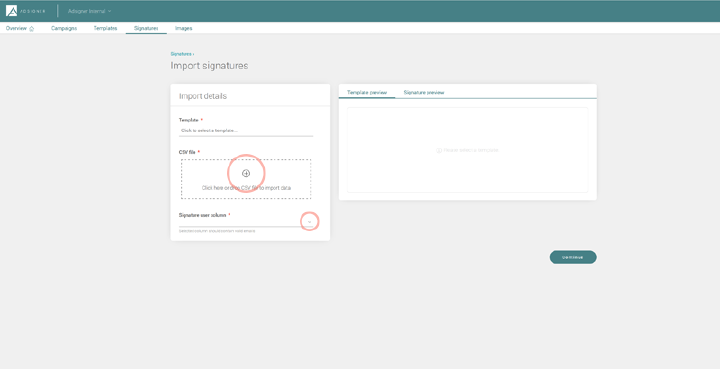Click the CSV upload instruction text

pyautogui.click(x=246, y=188)
